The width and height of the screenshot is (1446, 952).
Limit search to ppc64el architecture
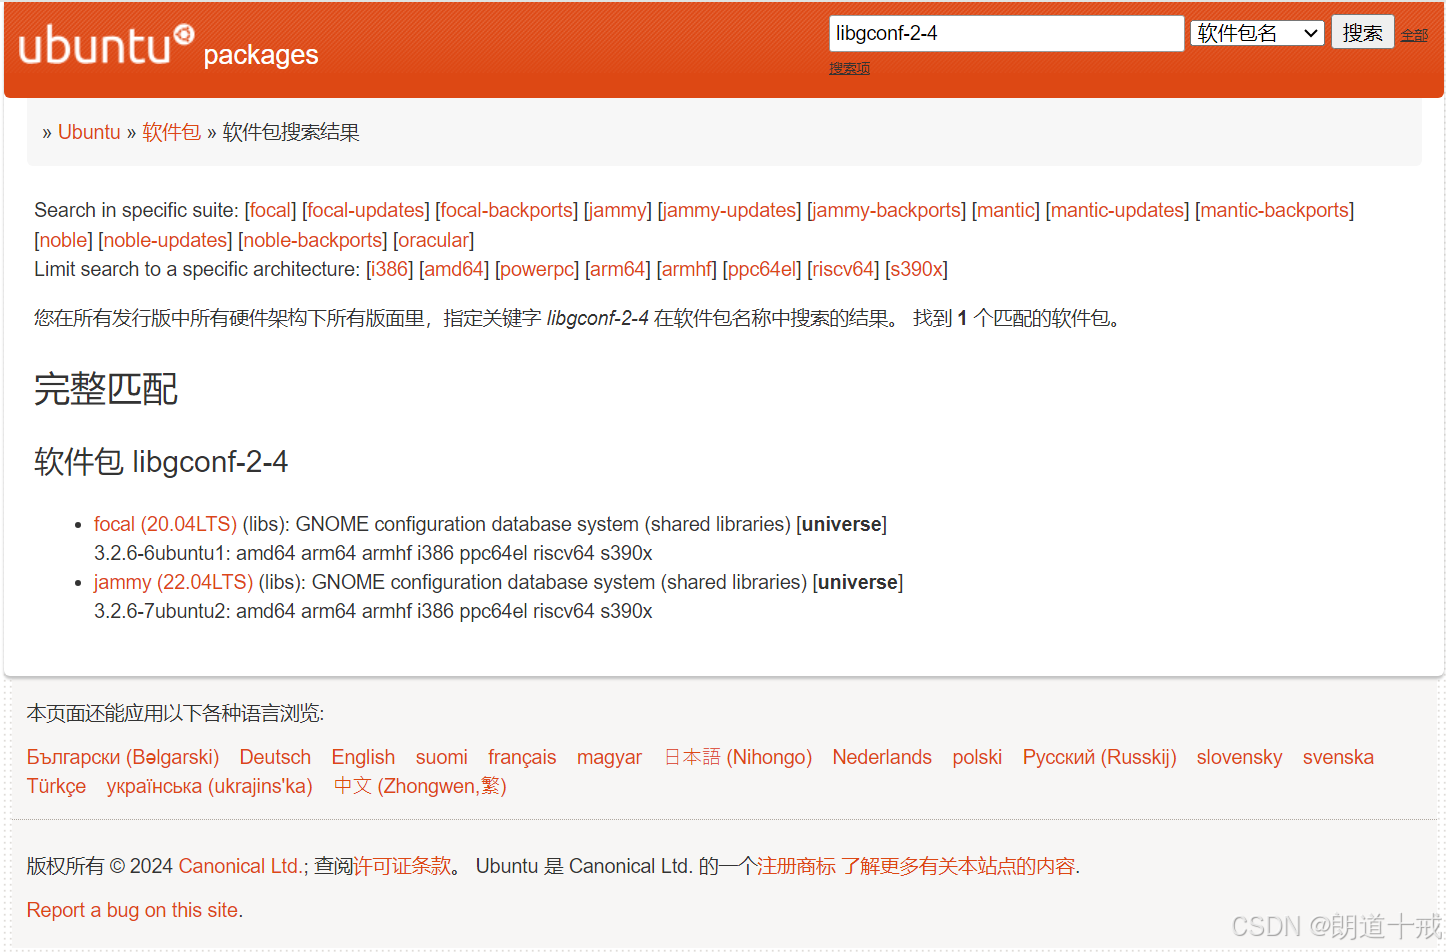click(x=762, y=269)
